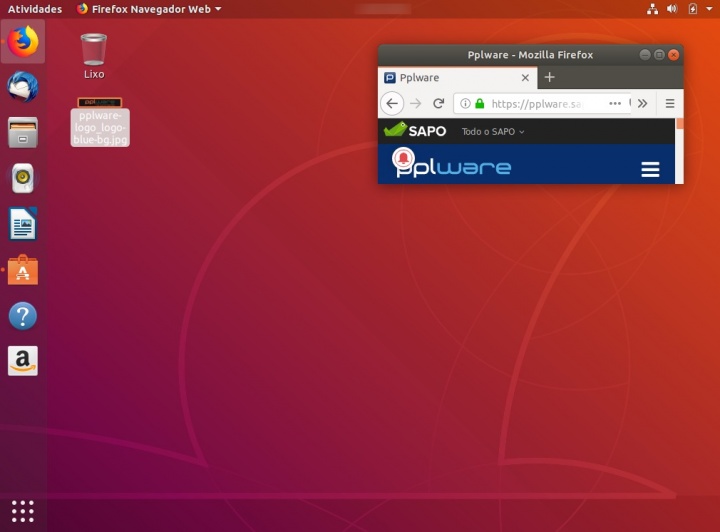Expand the Firefox Navegador Web app menu
The image size is (720, 532).
pyautogui.click(x=148, y=9)
